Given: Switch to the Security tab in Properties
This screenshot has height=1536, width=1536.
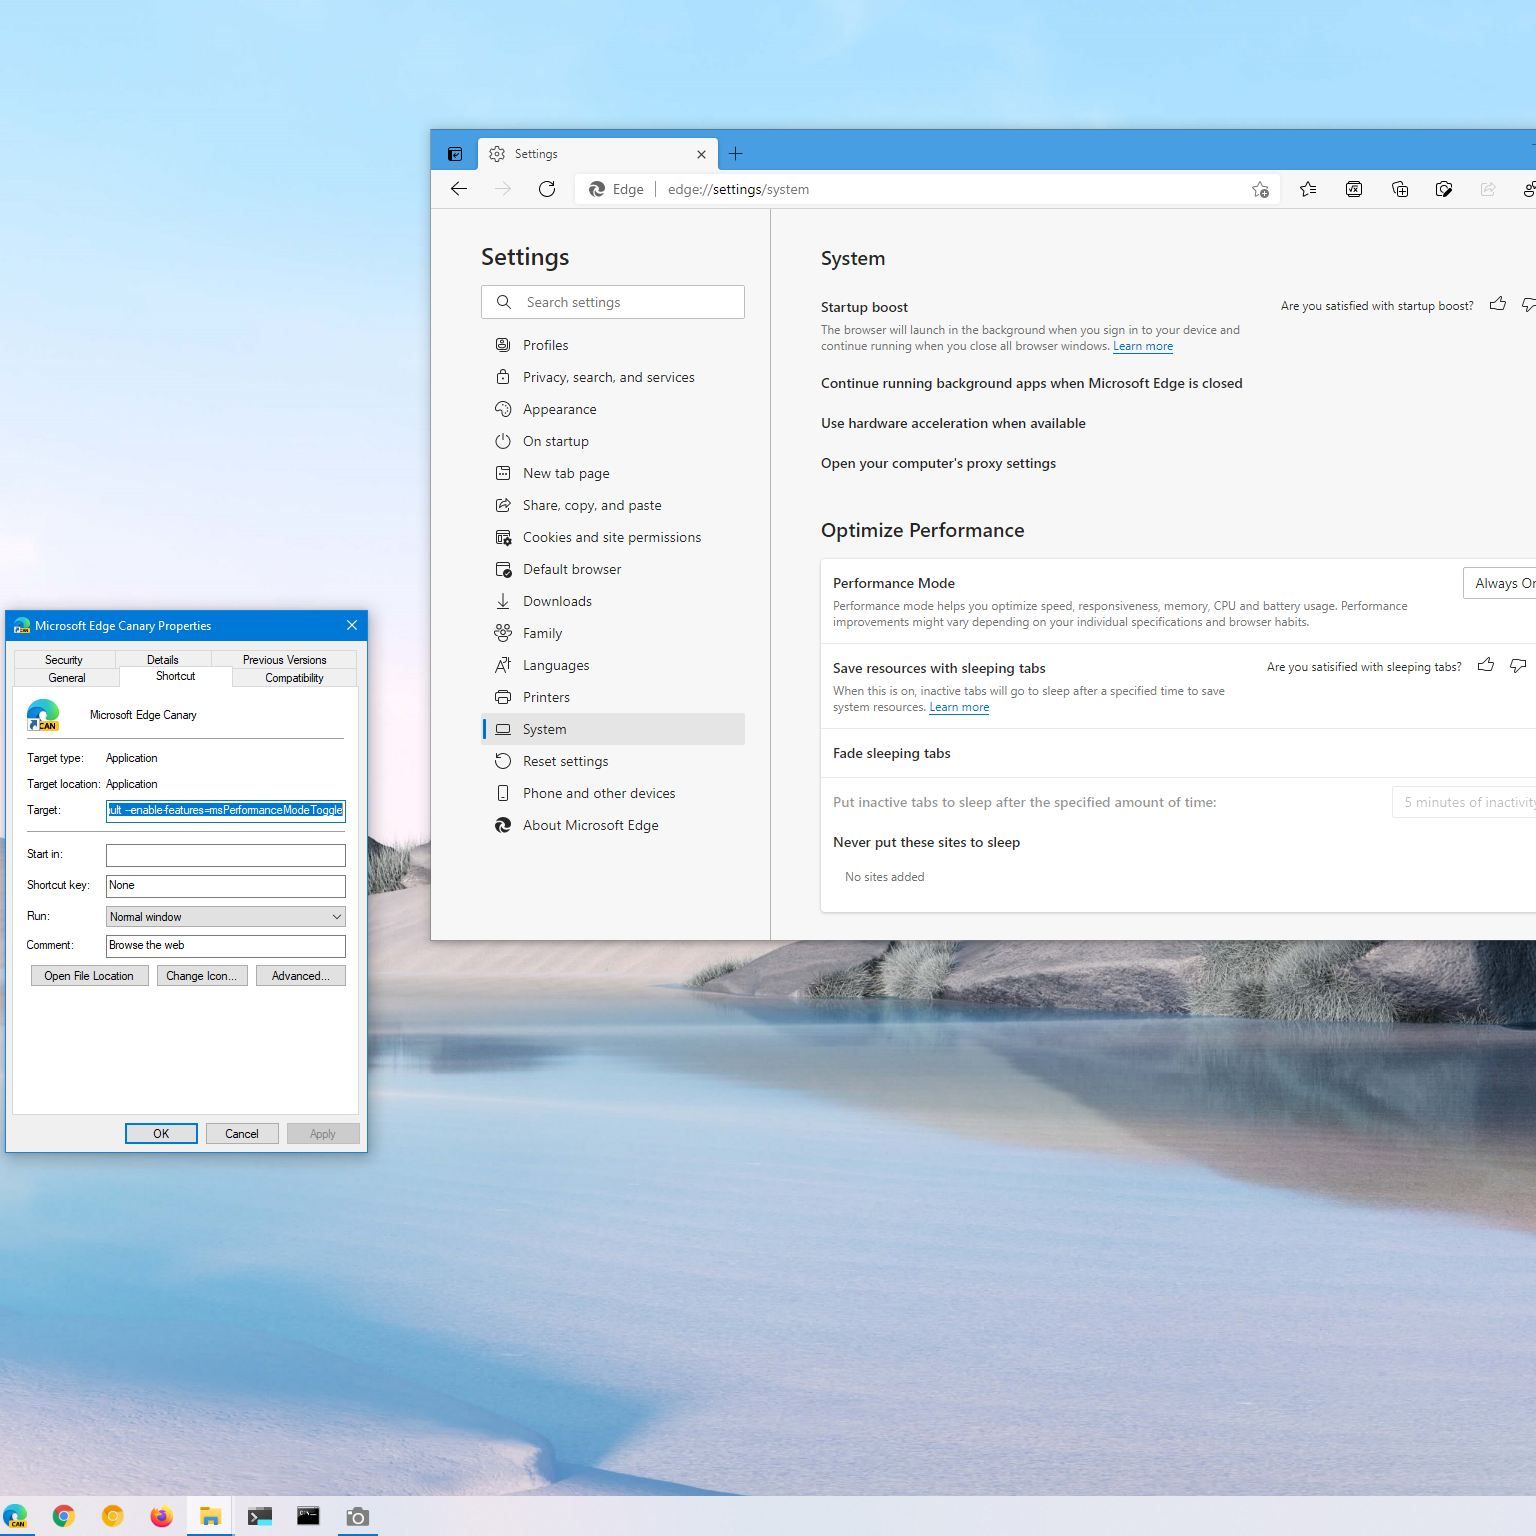Looking at the screenshot, I should [64, 660].
